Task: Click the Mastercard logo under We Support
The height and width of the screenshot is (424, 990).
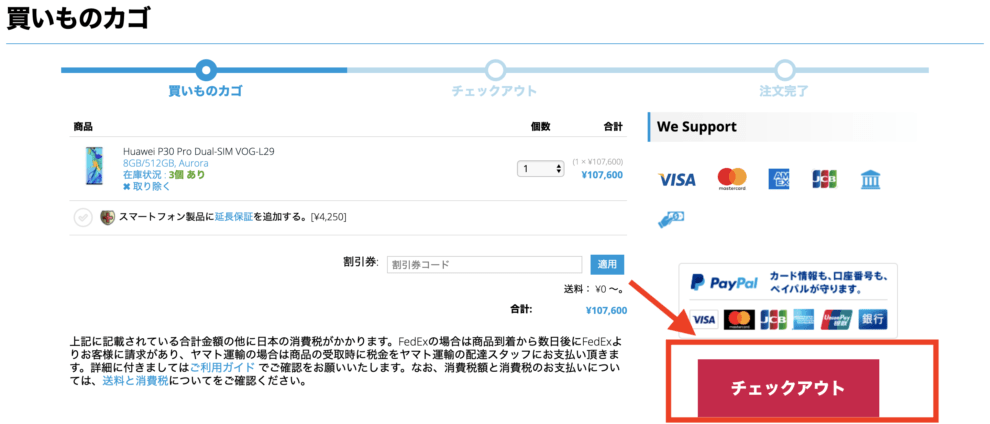Action: (732, 179)
